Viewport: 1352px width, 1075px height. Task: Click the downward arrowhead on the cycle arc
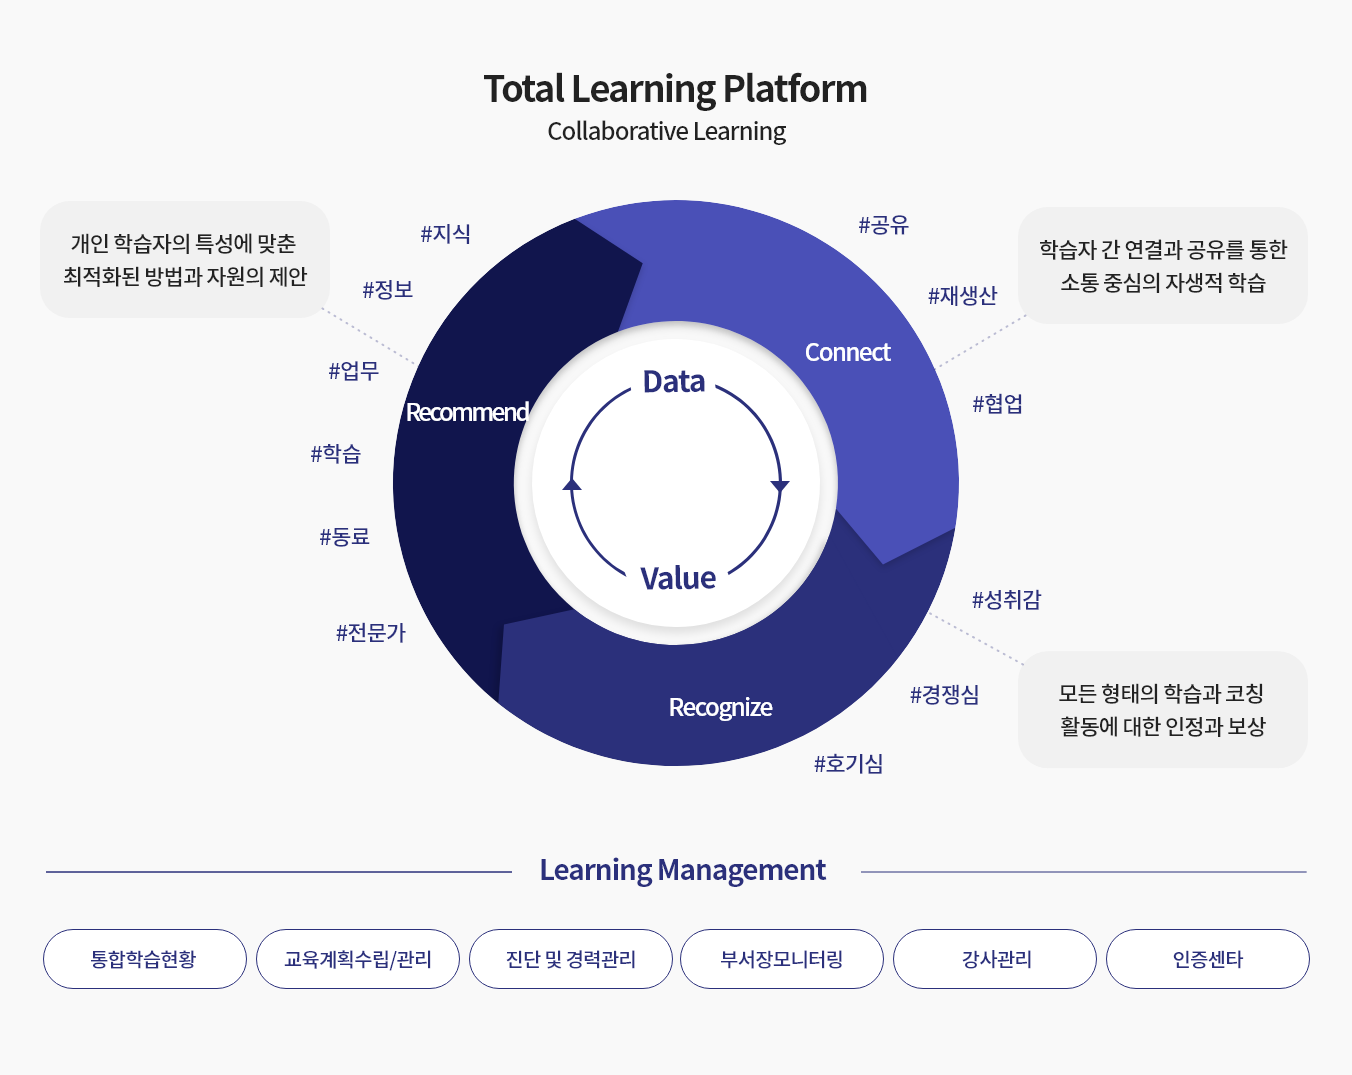coord(780,486)
